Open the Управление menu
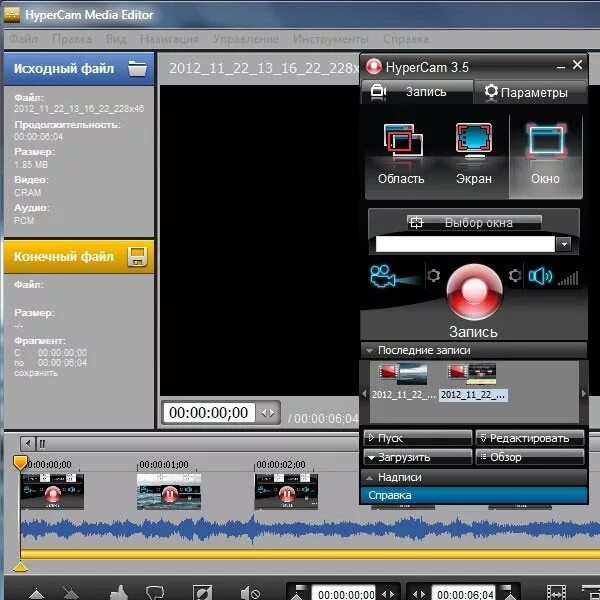Image resolution: width=600 pixels, height=600 pixels. tap(246, 39)
